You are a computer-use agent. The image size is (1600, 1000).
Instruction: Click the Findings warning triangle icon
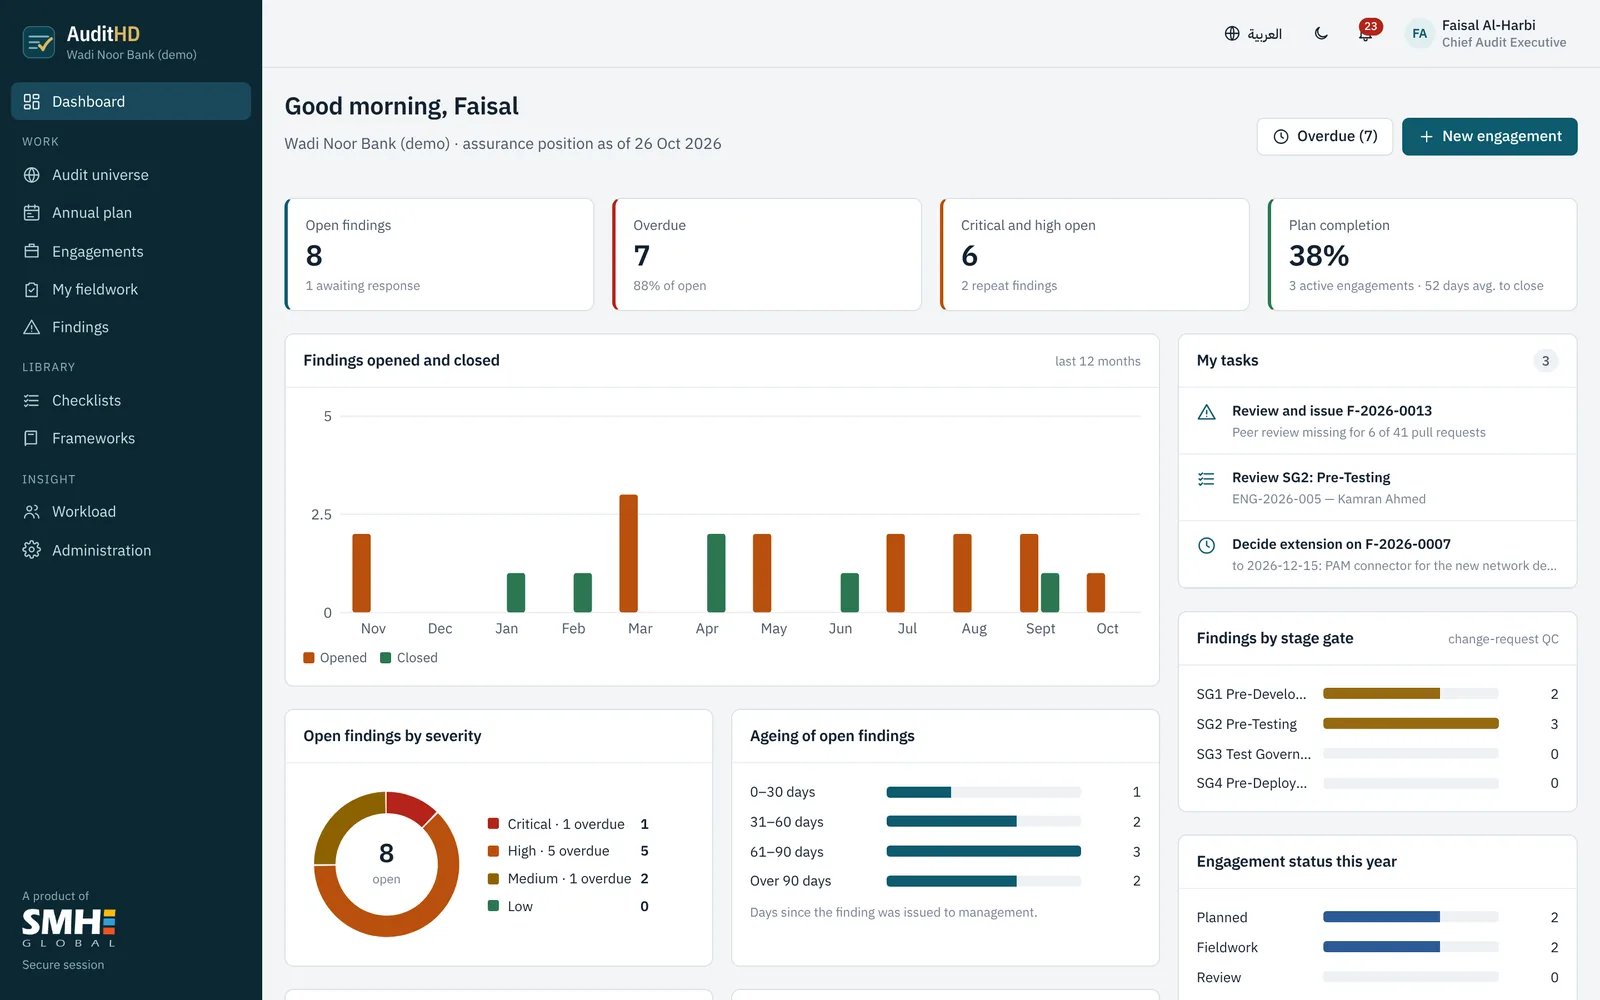pyautogui.click(x=32, y=327)
